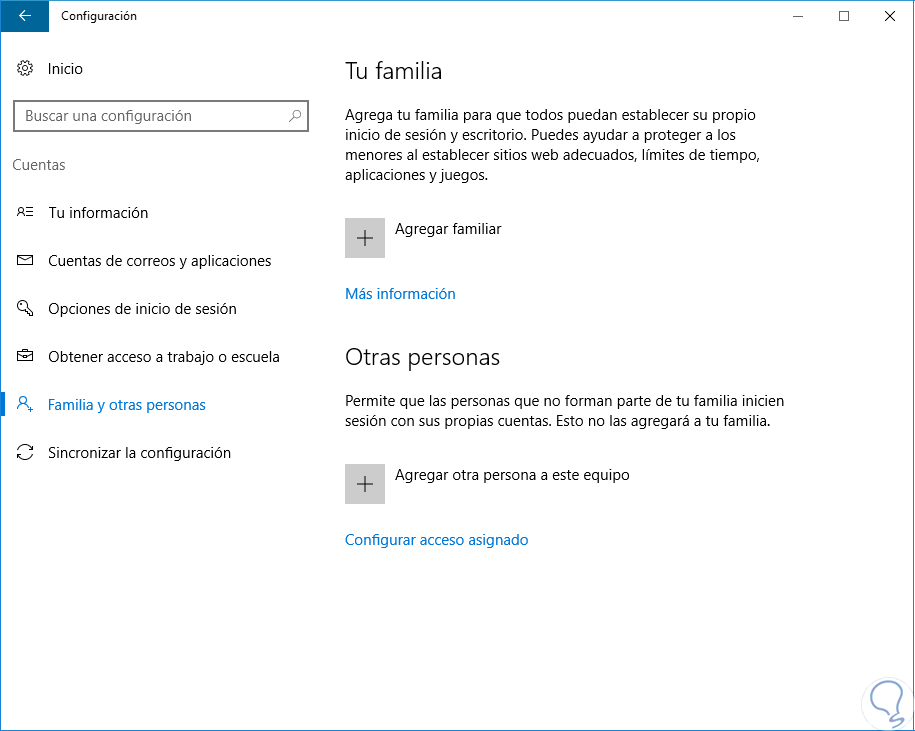
Task: Select Familia y otras personas menu item
Action: 127,405
